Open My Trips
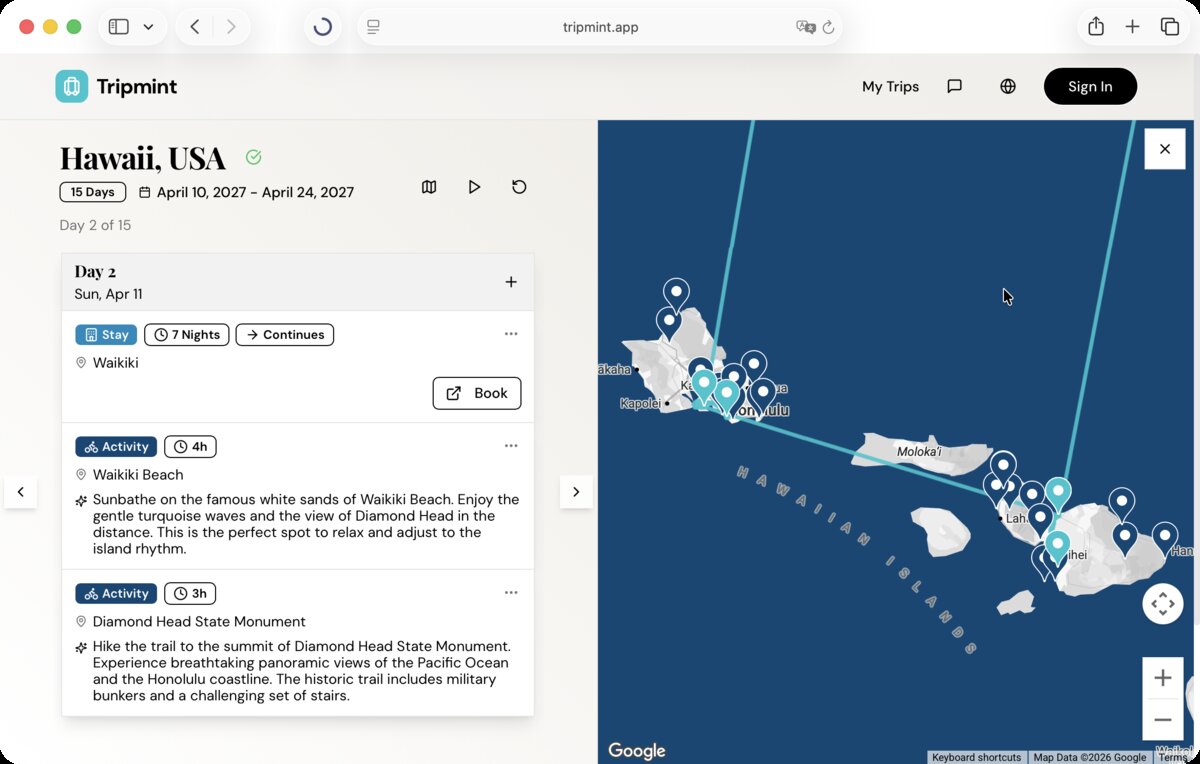 890,86
